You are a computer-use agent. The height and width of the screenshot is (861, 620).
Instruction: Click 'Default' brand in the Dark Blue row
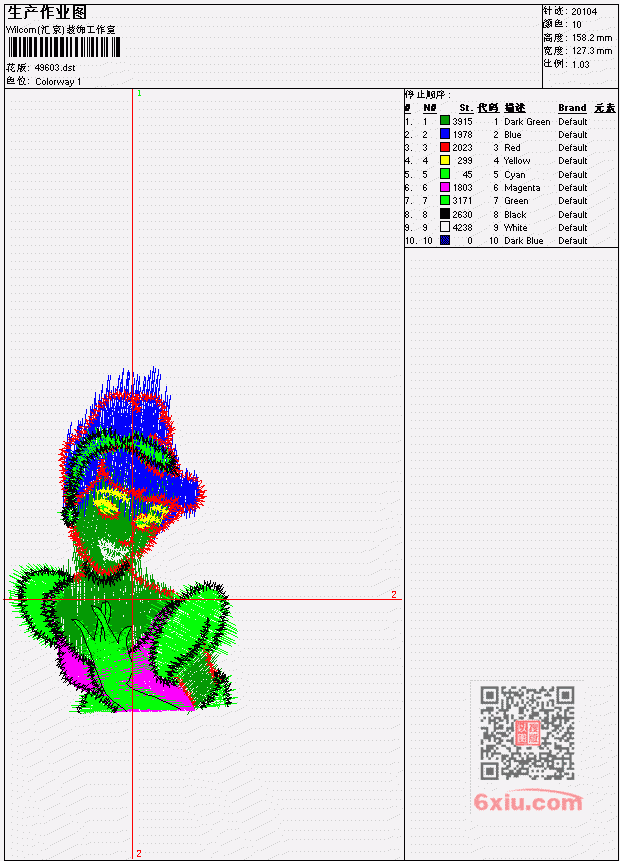[x=573, y=241]
